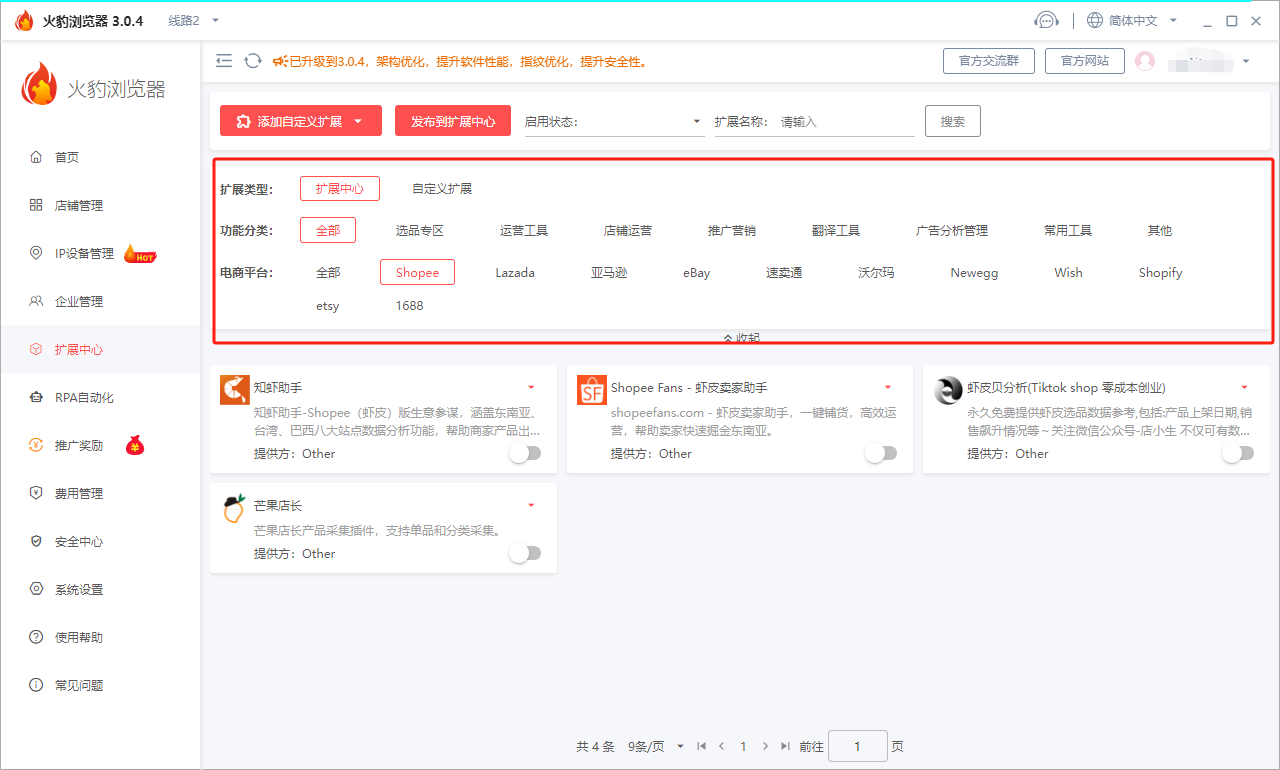Enable the Shopee Fans extension toggle
Screen dimensions: 1280x770
pos(881,453)
